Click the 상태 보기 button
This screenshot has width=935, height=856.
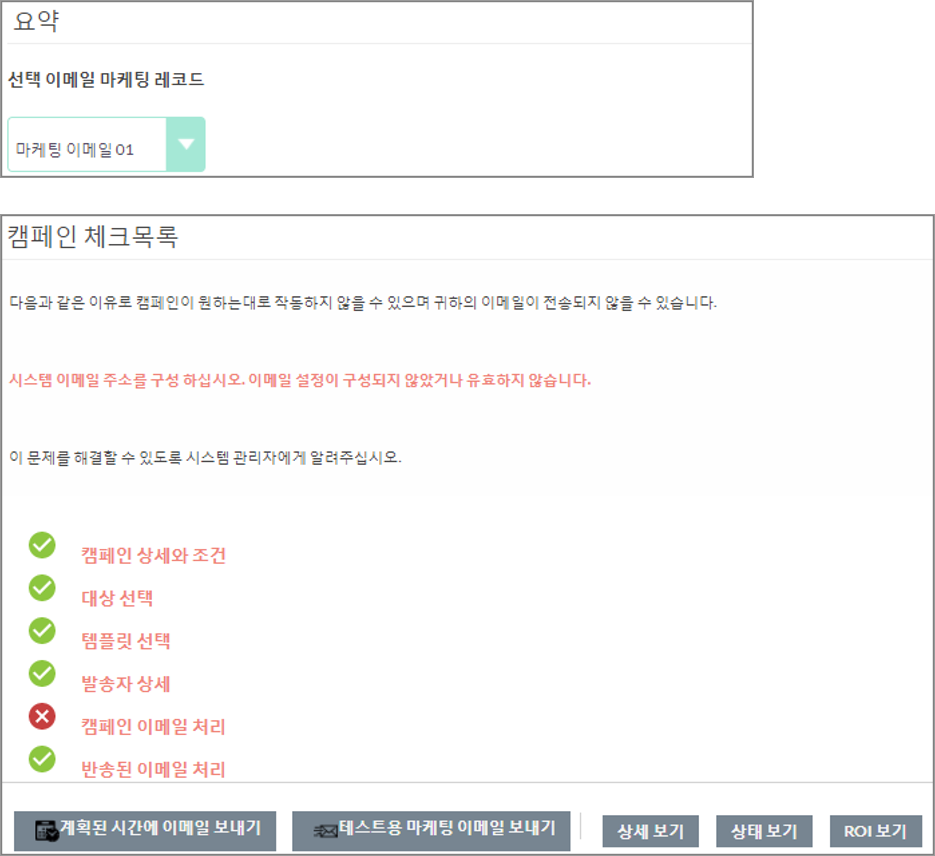[x=764, y=831]
